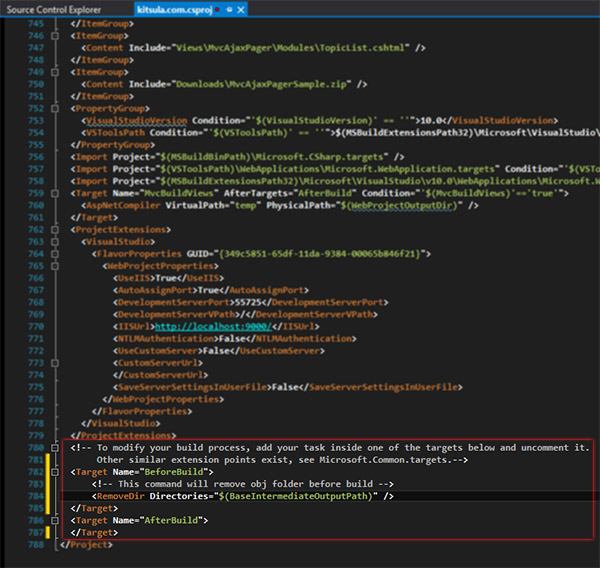Collapse CustomServerUrl node at line 773
This screenshot has width=600, height=568.
coord(55,363)
